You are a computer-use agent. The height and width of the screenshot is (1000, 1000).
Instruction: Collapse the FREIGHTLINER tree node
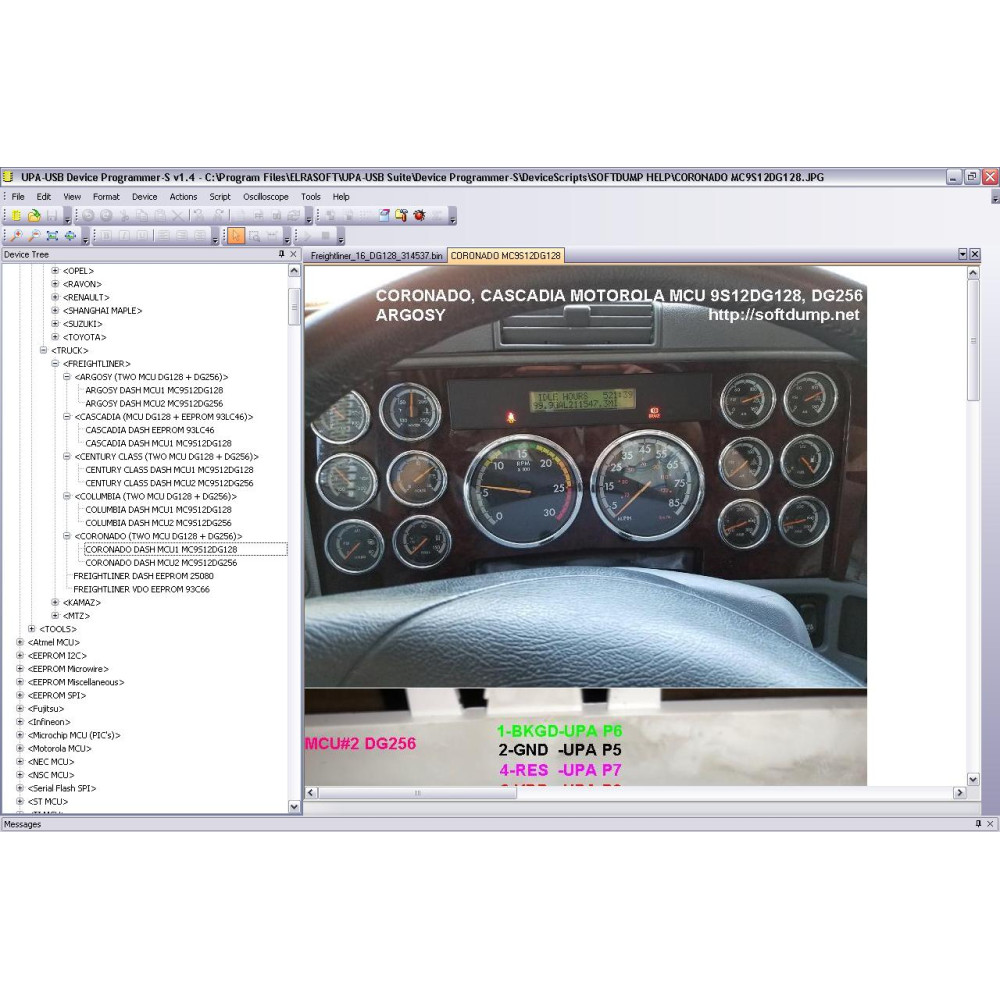(55, 364)
